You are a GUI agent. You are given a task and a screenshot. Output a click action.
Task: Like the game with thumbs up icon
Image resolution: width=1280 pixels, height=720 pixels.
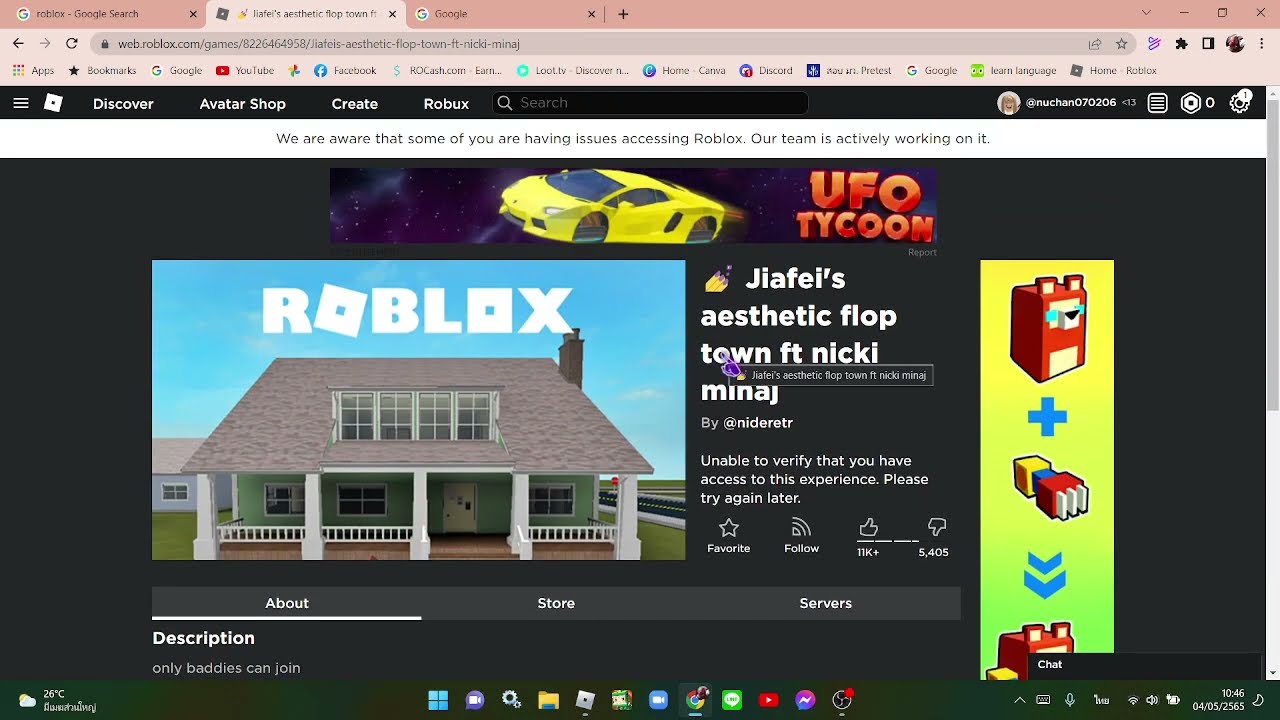tap(868, 527)
